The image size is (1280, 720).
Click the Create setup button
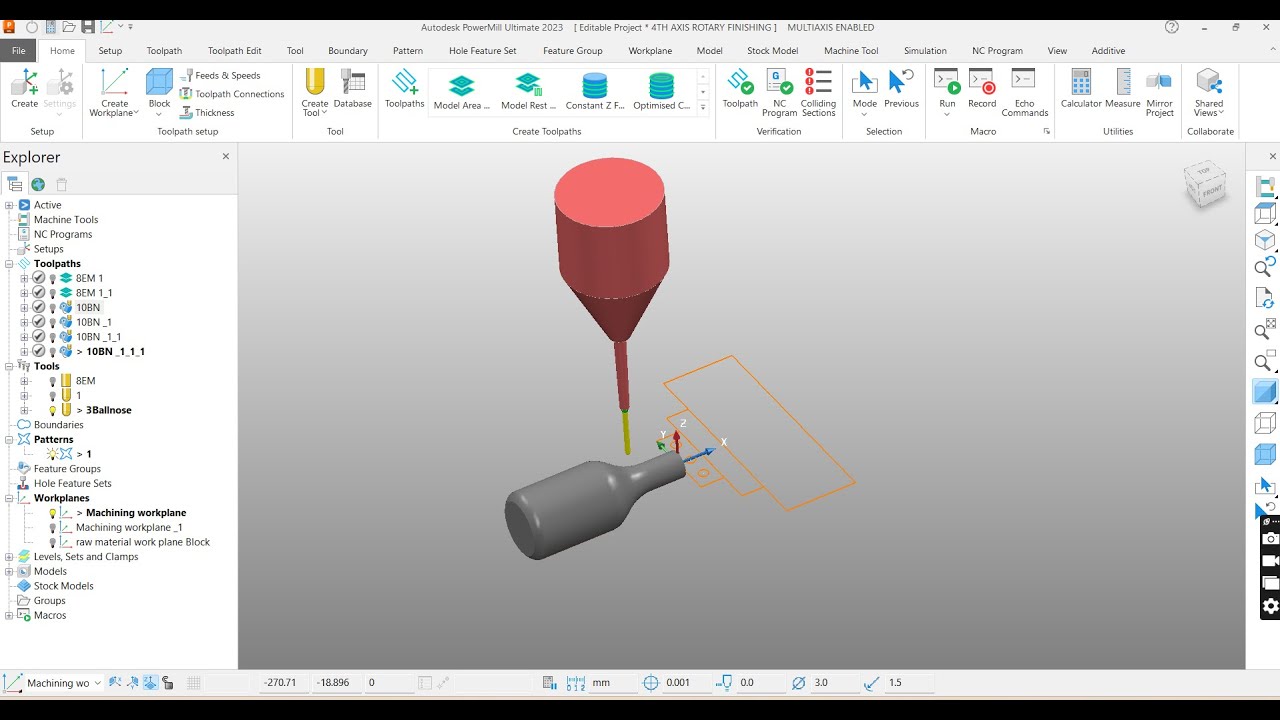point(24,89)
